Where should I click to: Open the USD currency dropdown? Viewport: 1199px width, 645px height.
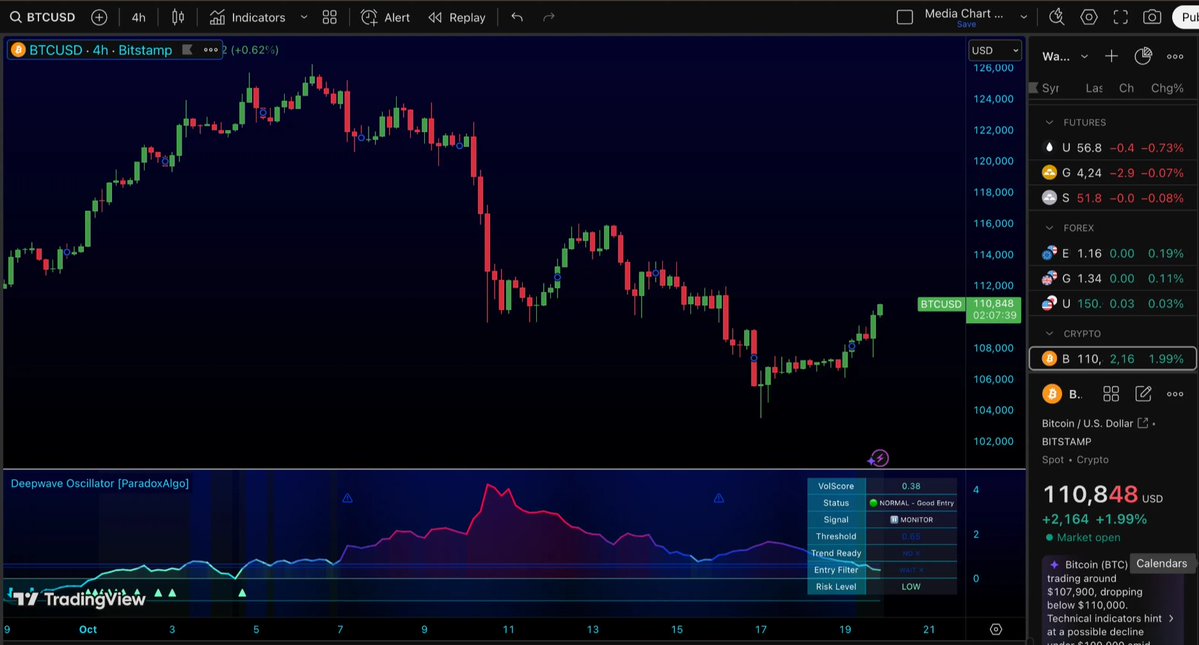click(994, 50)
